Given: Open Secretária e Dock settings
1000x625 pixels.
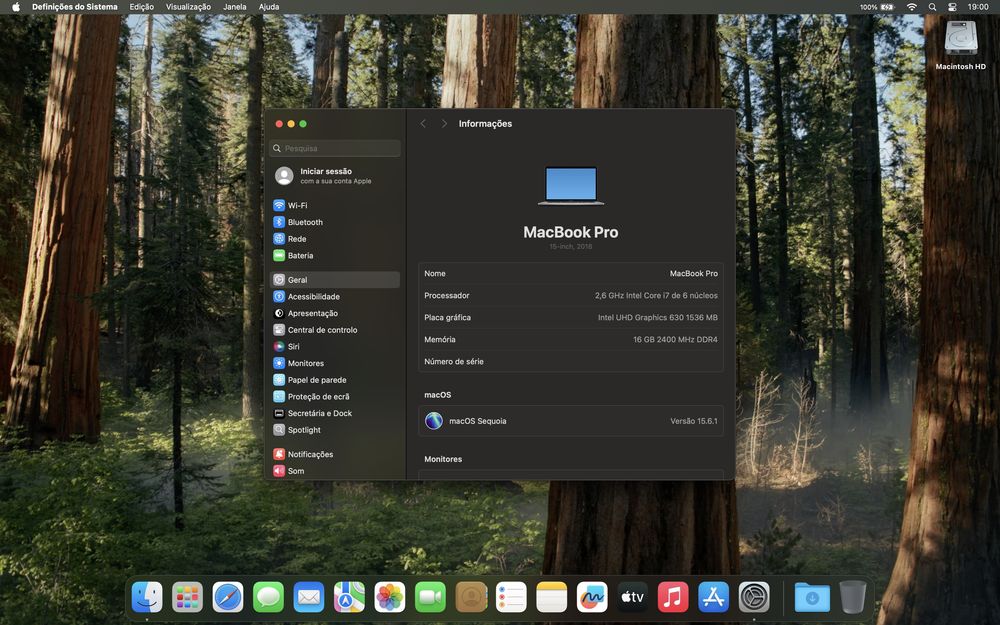Looking at the screenshot, I should coord(335,413).
